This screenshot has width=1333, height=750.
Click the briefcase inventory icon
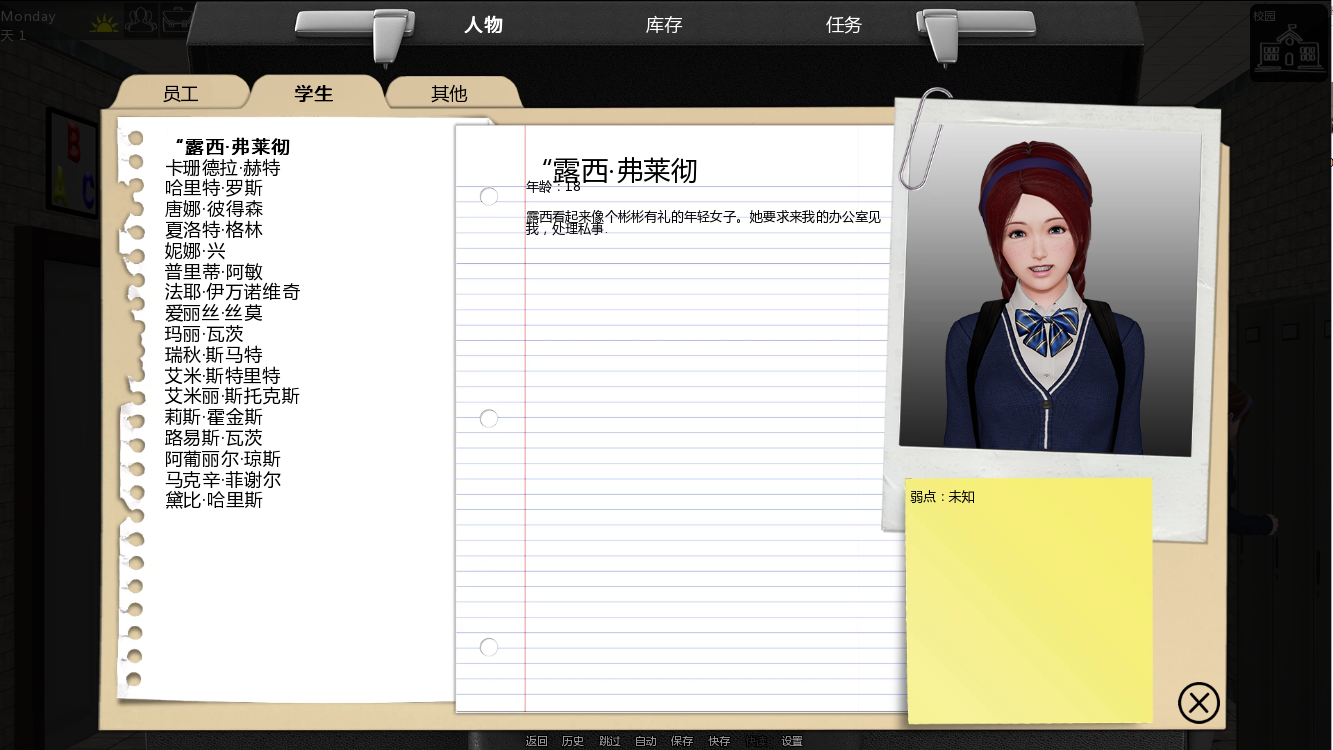point(177,19)
